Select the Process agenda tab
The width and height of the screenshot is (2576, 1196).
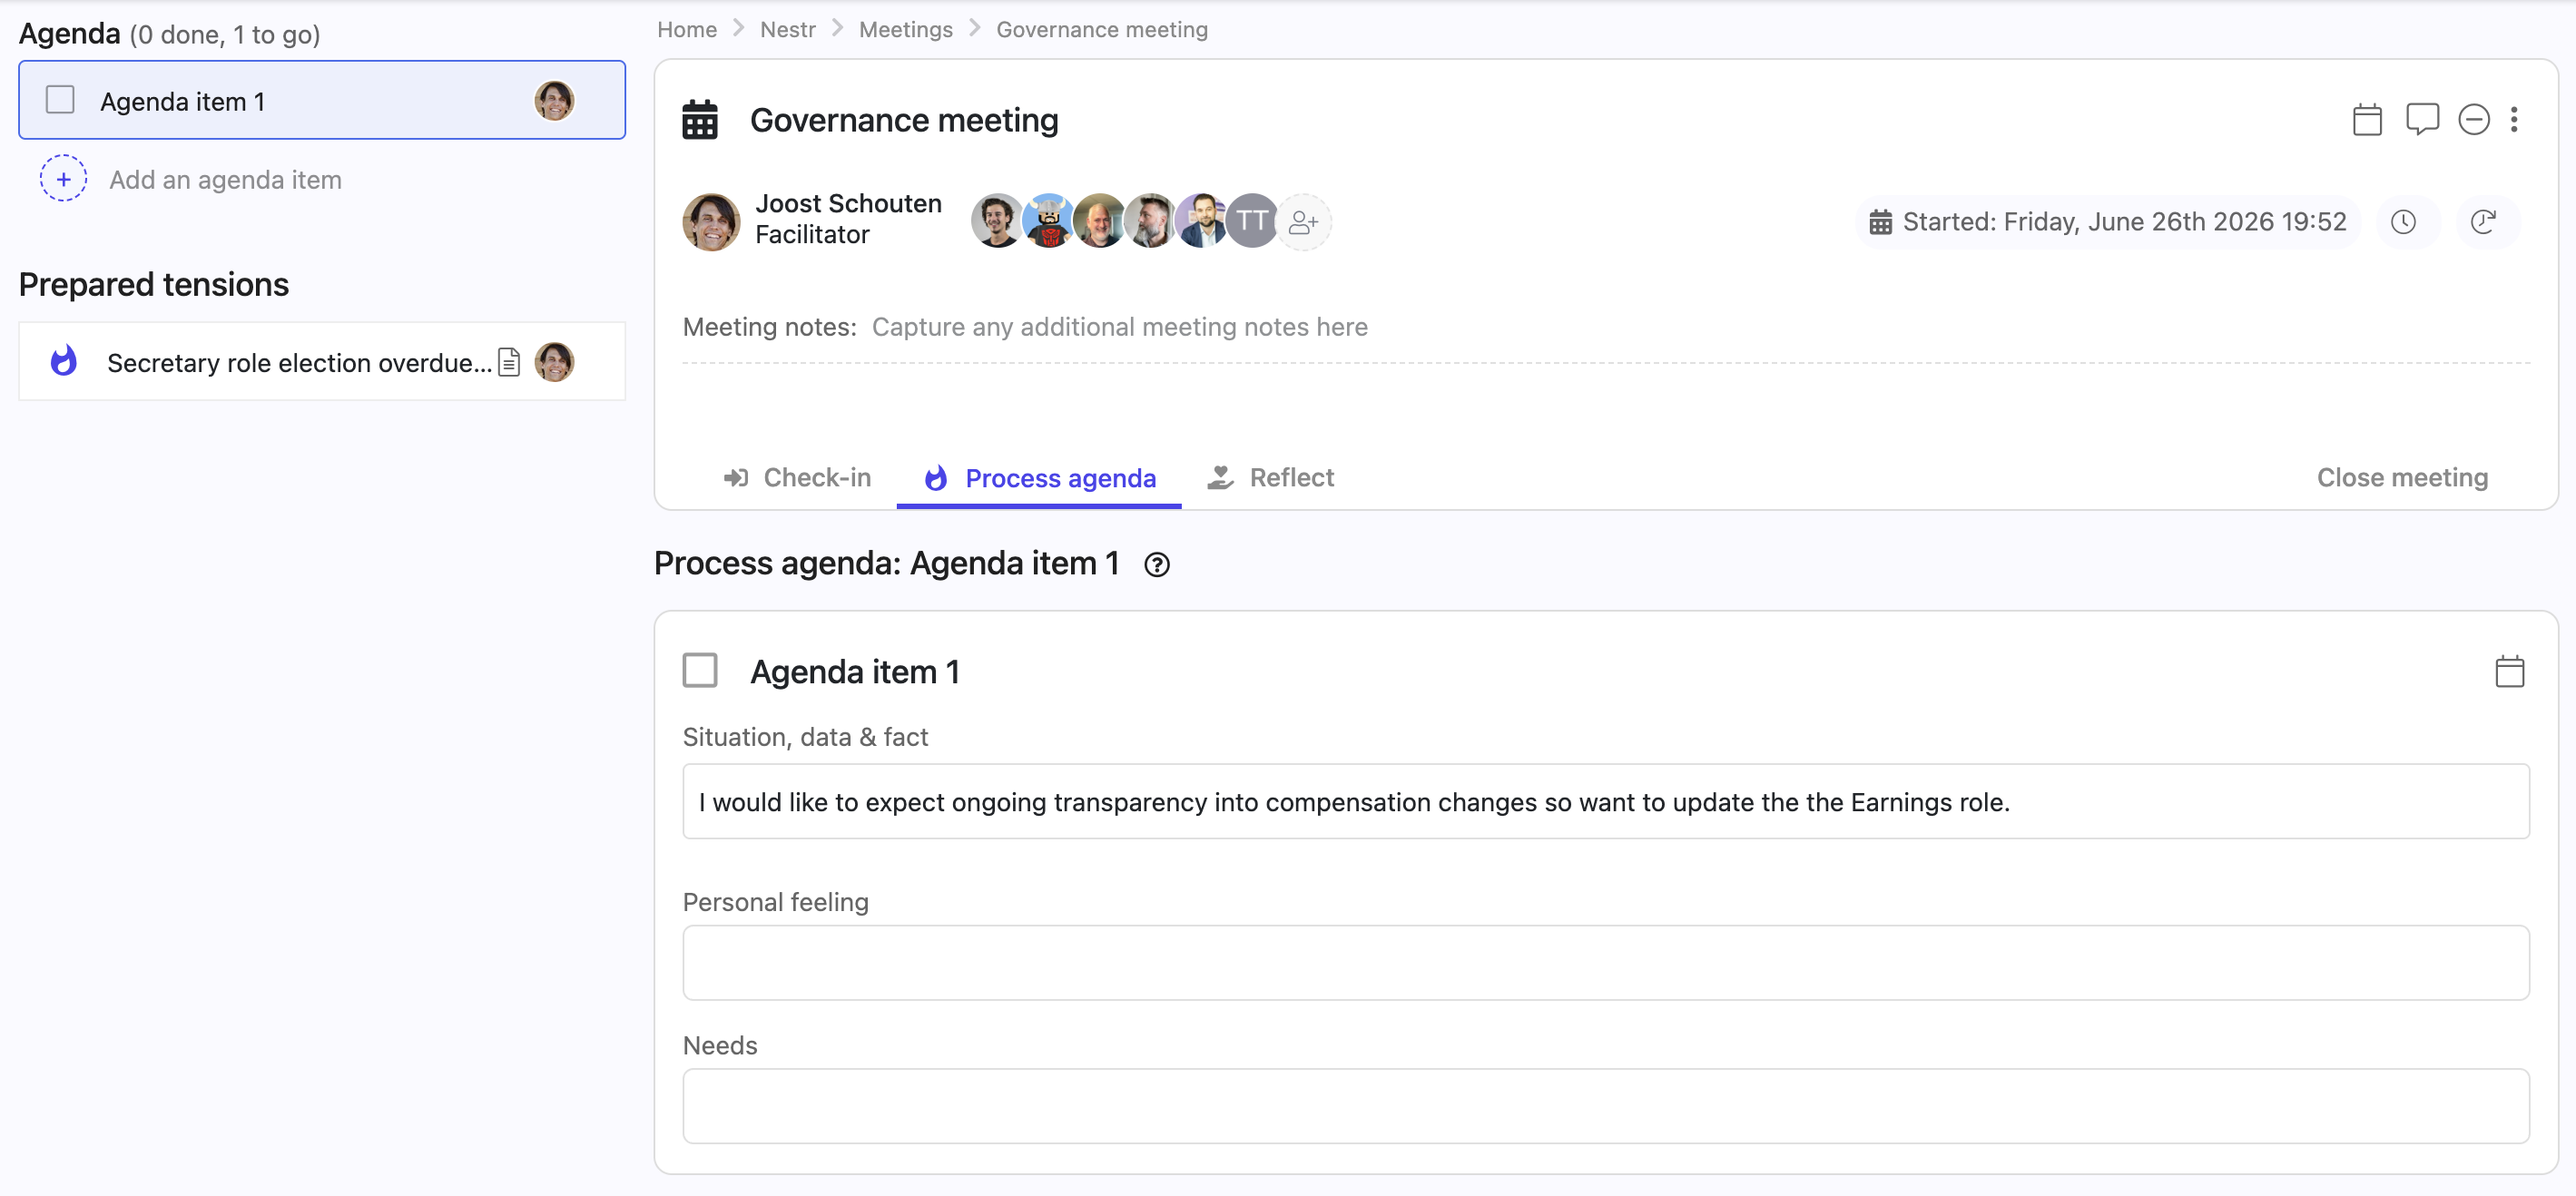[1039, 478]
